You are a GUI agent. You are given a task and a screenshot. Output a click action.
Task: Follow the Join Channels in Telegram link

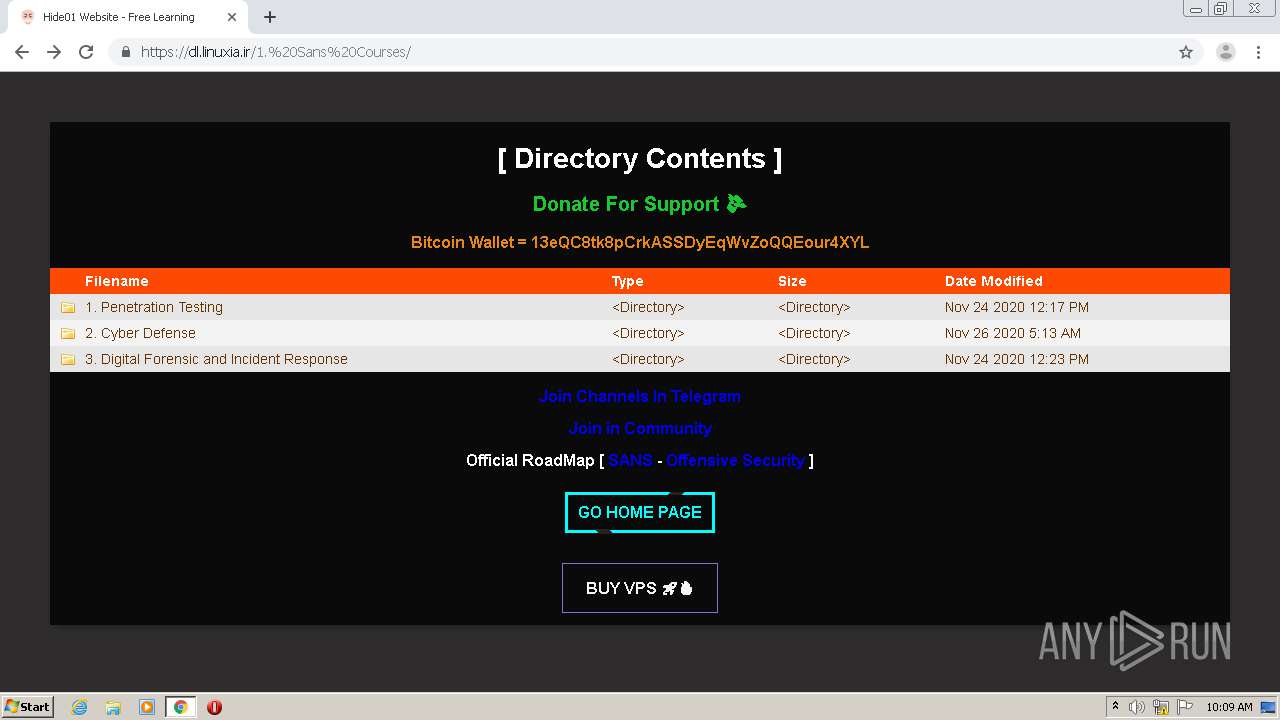click(x=640, y=396)
